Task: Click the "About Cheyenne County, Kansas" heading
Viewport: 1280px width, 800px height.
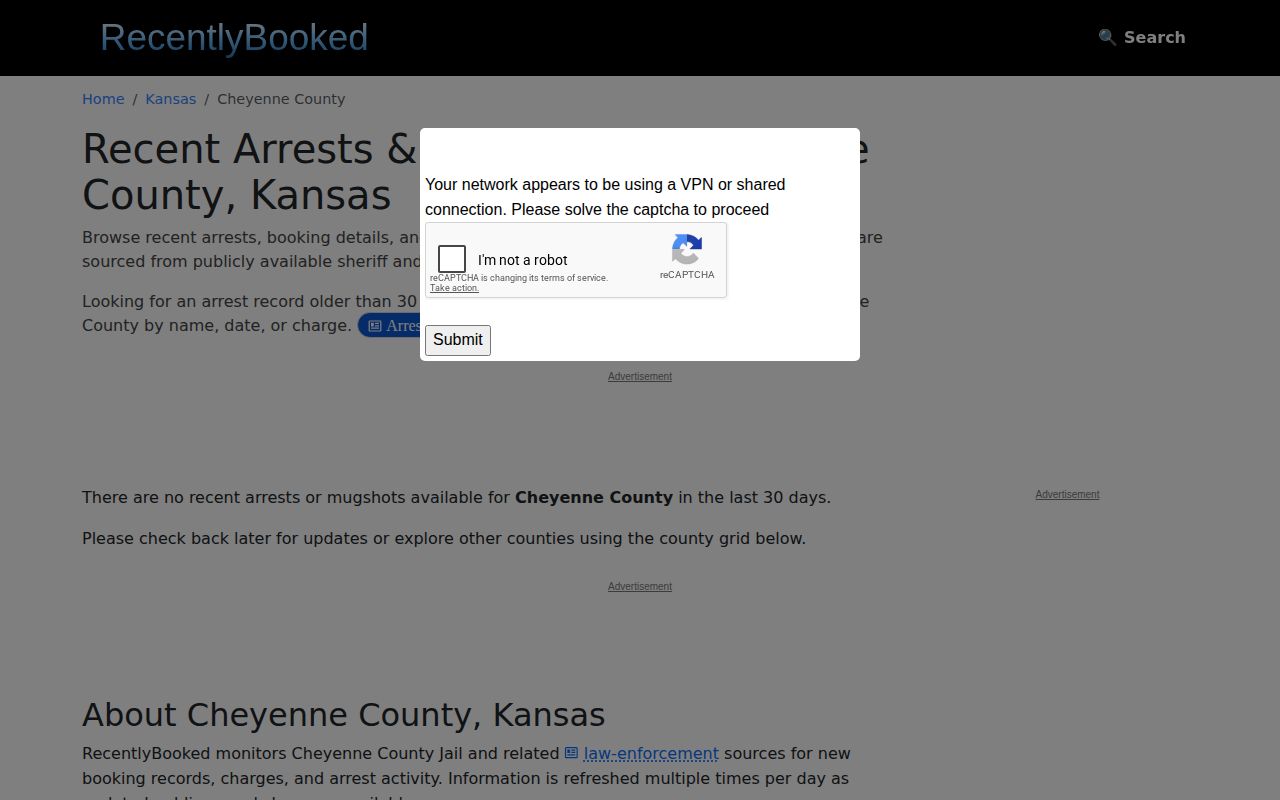Action: point(343,715)
